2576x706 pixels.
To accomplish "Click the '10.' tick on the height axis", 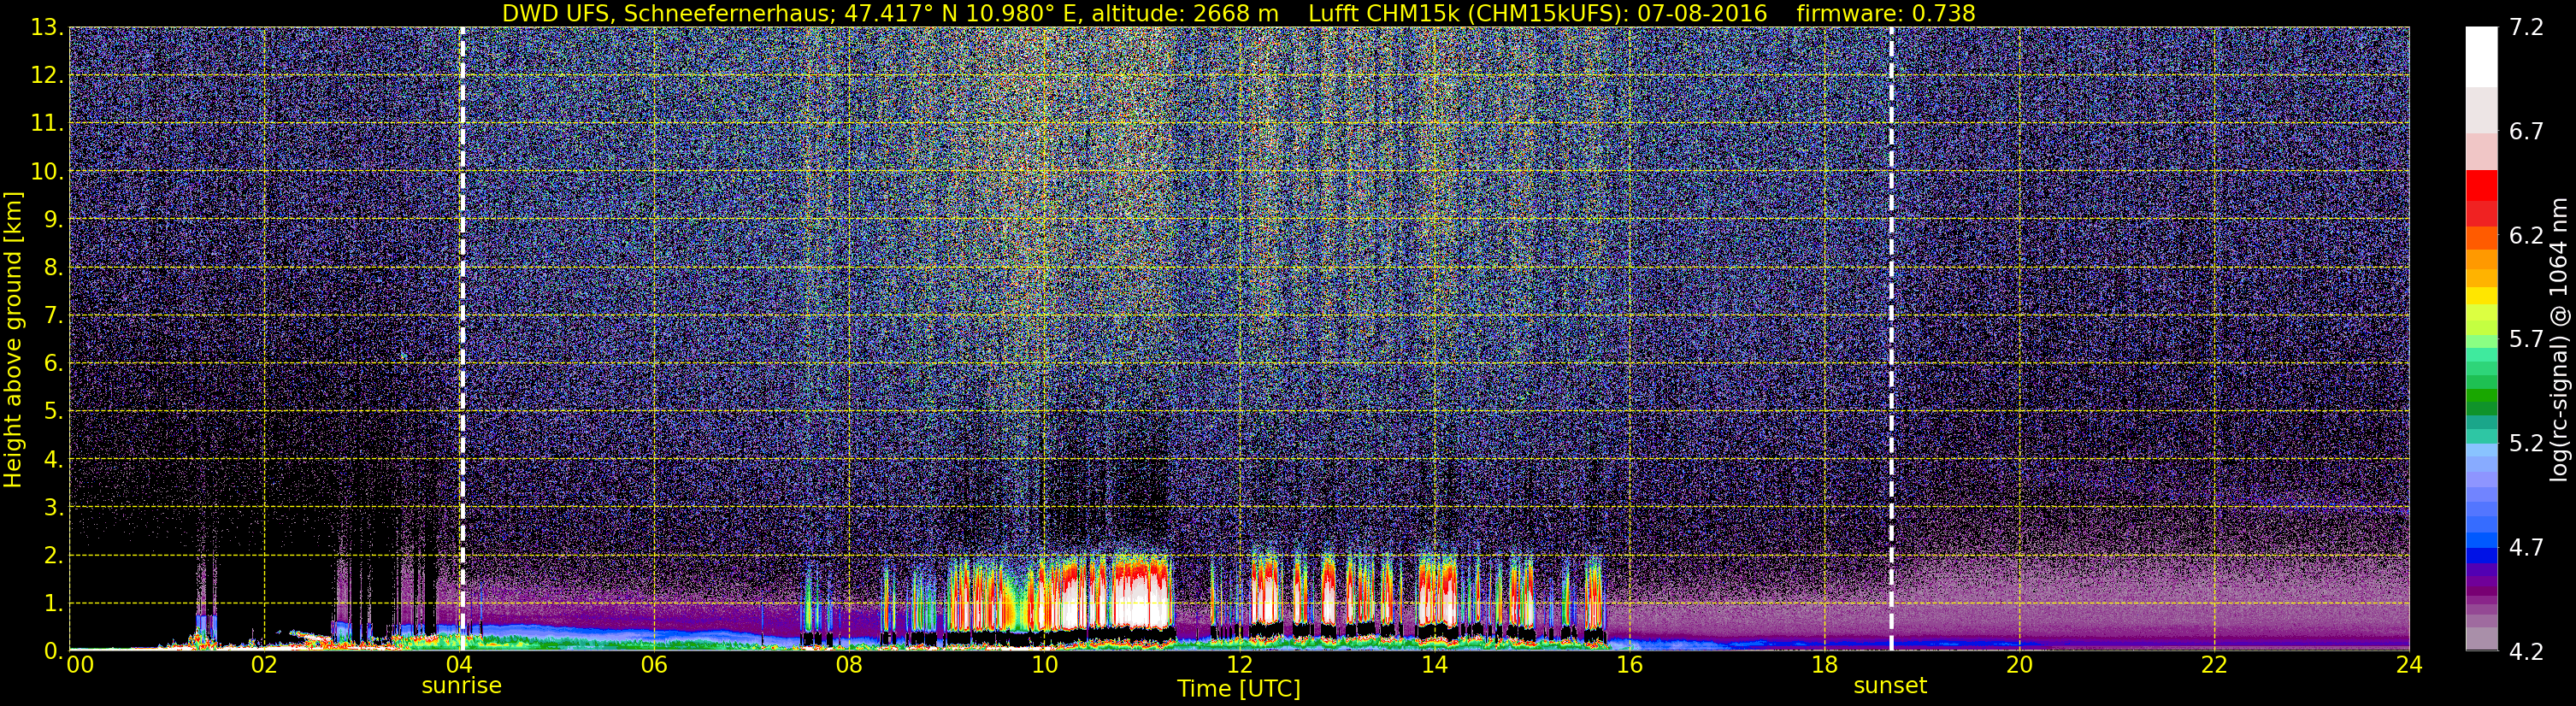I will point(46,171).
